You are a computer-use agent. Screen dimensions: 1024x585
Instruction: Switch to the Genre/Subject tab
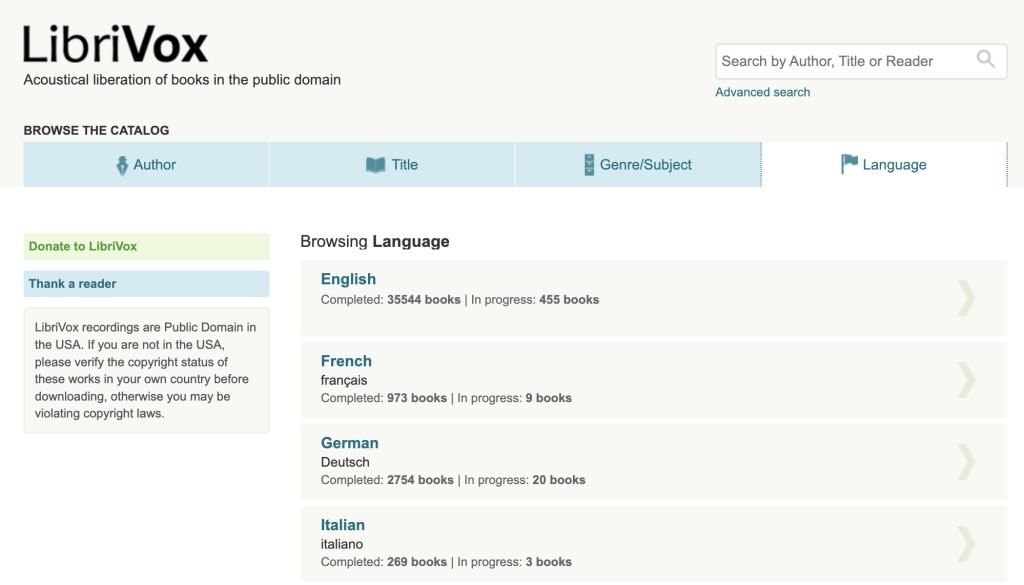click(638, 165)
